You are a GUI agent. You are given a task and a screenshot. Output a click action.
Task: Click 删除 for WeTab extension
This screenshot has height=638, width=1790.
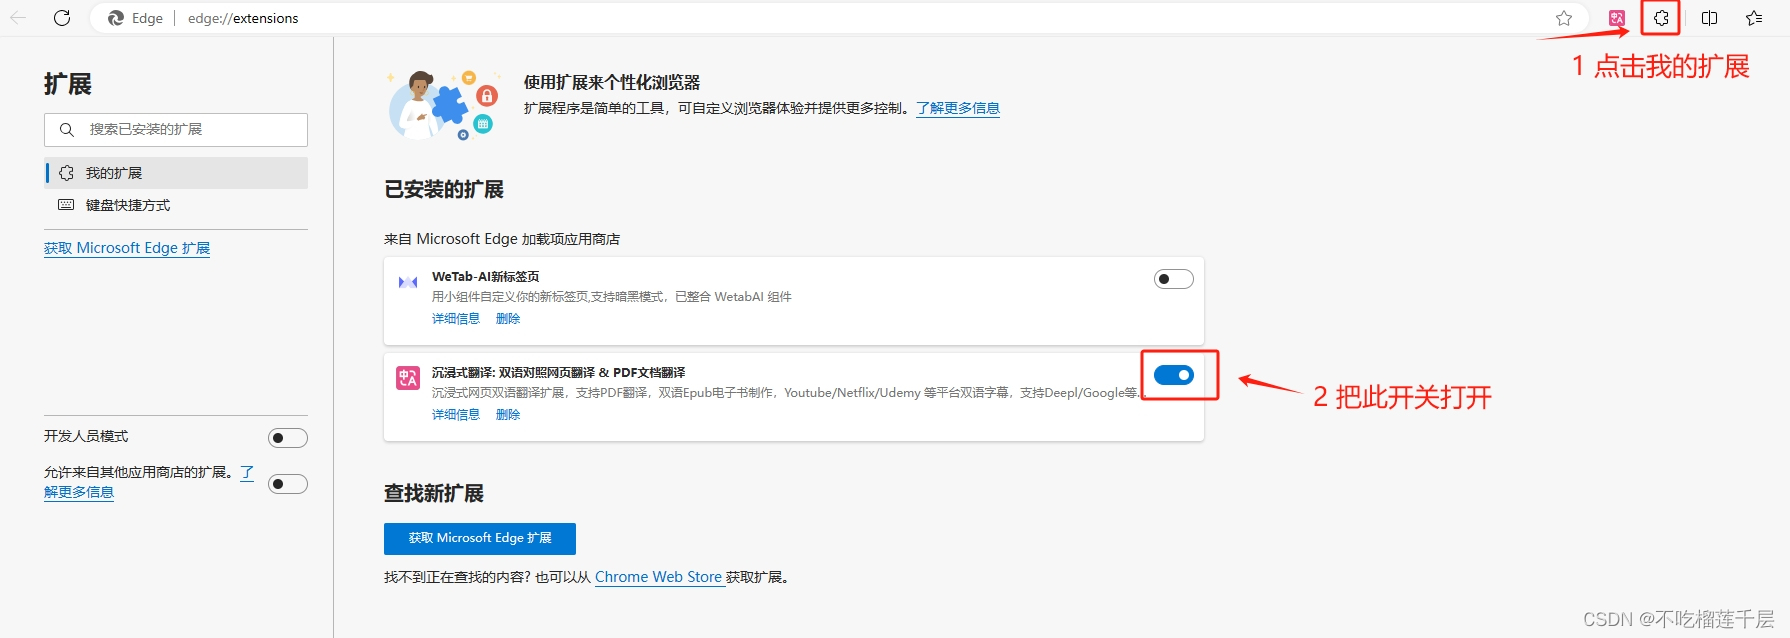pos(508,318)
